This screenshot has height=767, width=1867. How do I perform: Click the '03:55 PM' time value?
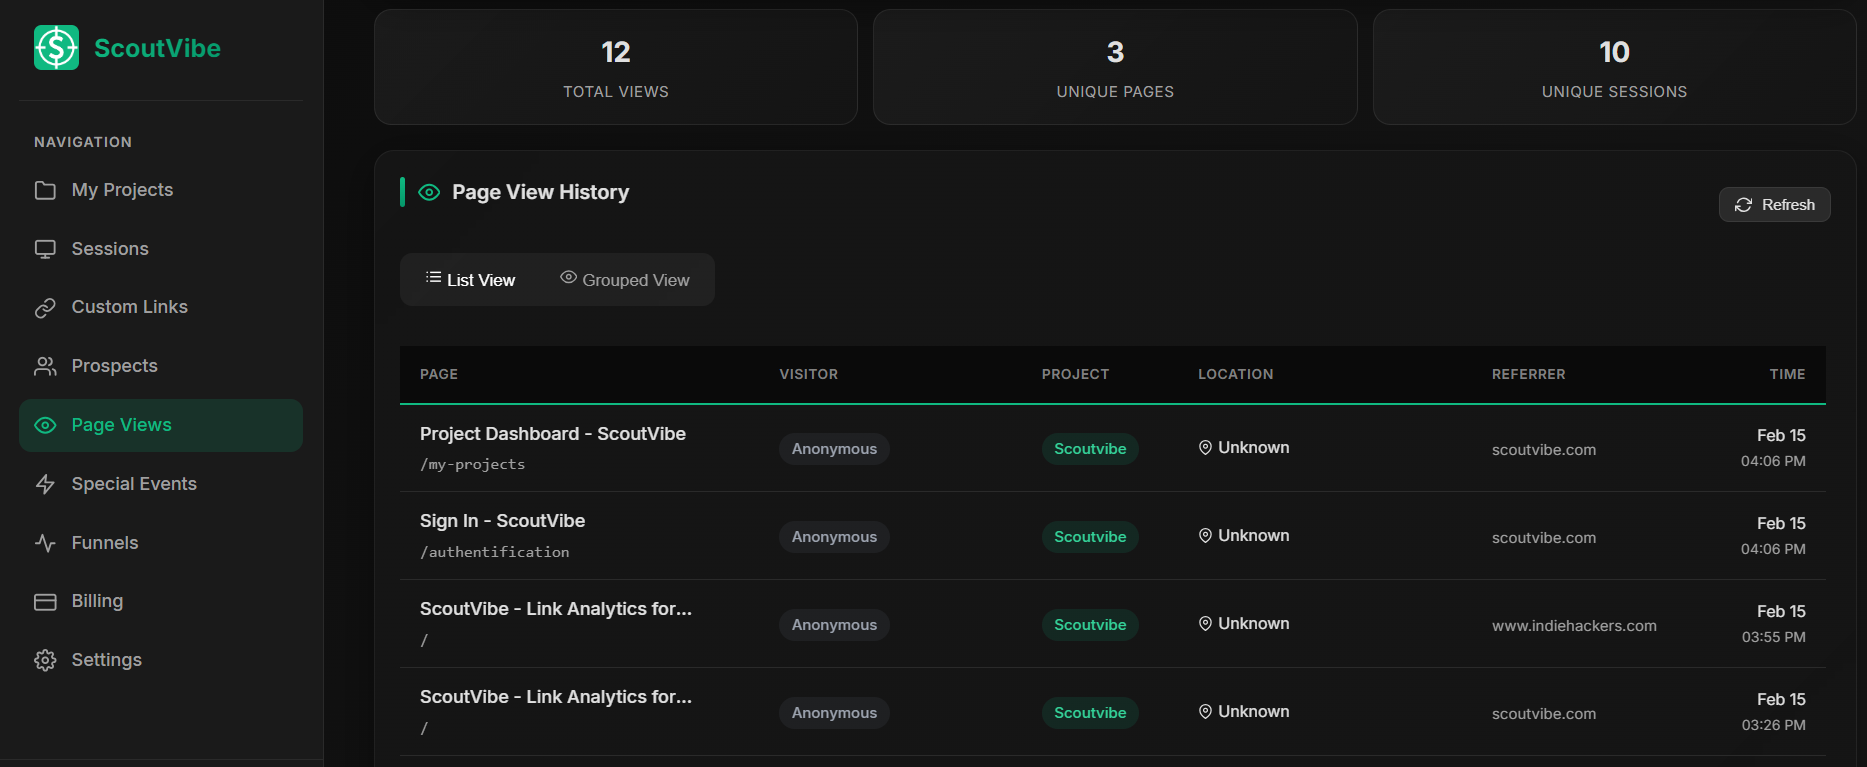(x=1773, y=637)
